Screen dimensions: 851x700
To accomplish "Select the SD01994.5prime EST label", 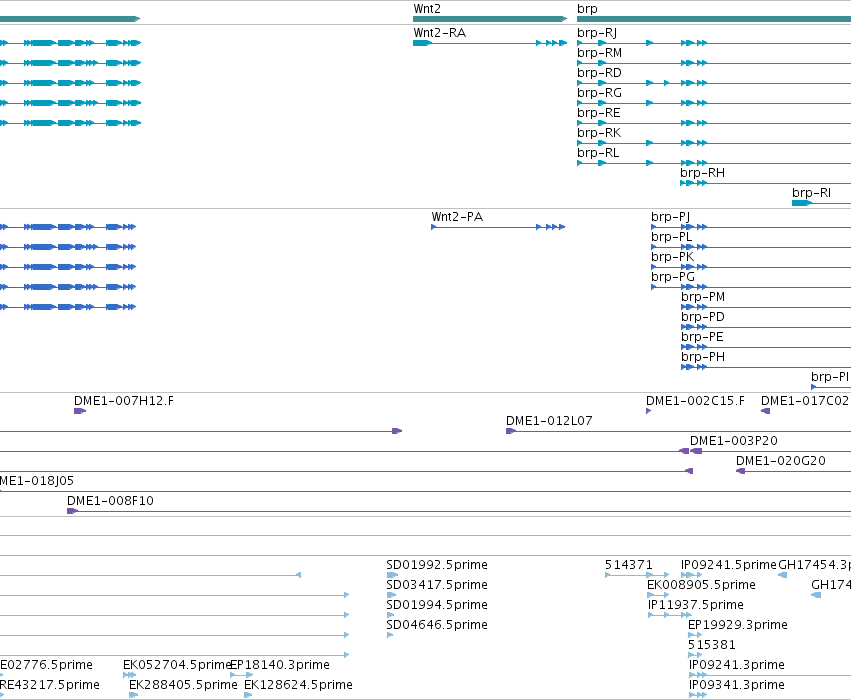I will click(x=437, y=606).
